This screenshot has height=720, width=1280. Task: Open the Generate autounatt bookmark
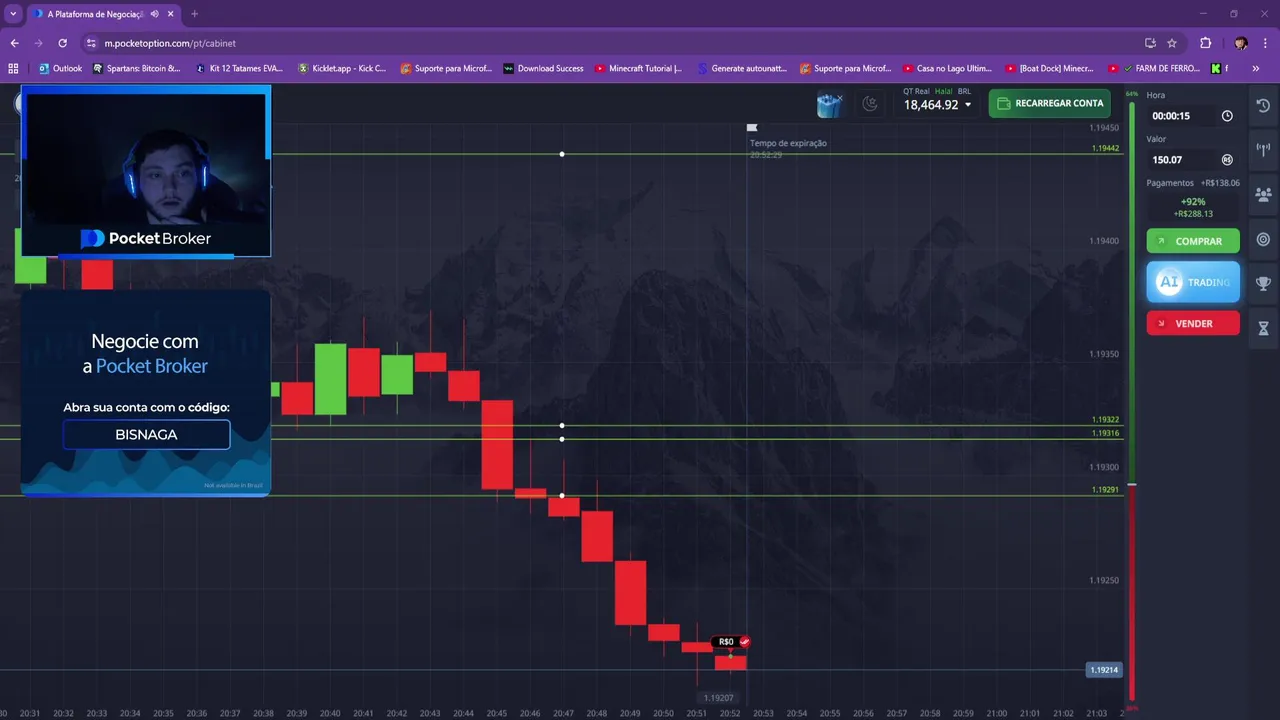pyautogui.click(x=742, y=68)
